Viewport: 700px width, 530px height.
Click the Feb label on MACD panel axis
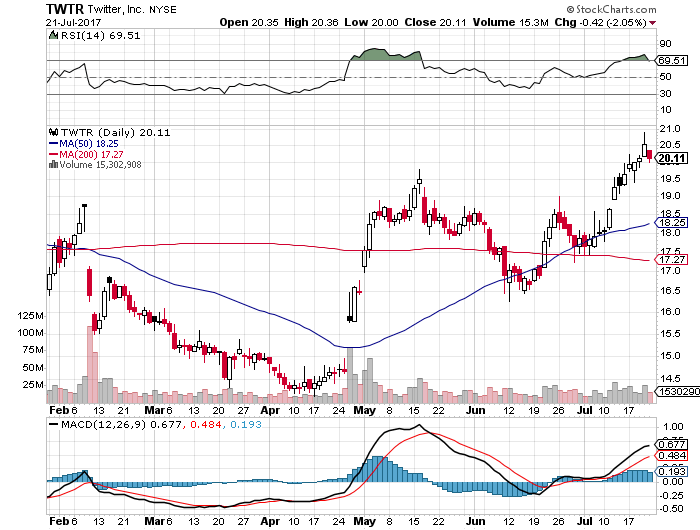[58, 522]
